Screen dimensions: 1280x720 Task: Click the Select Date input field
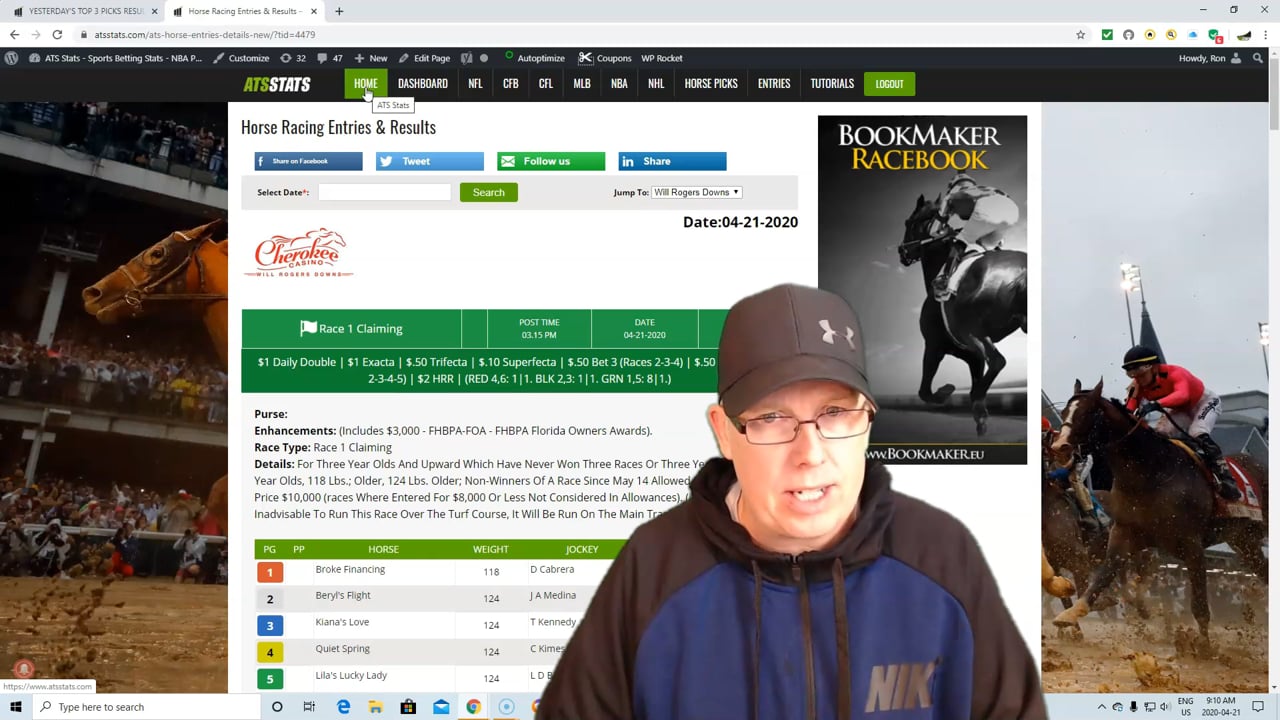pyautogui.click(x=385, y=192)
